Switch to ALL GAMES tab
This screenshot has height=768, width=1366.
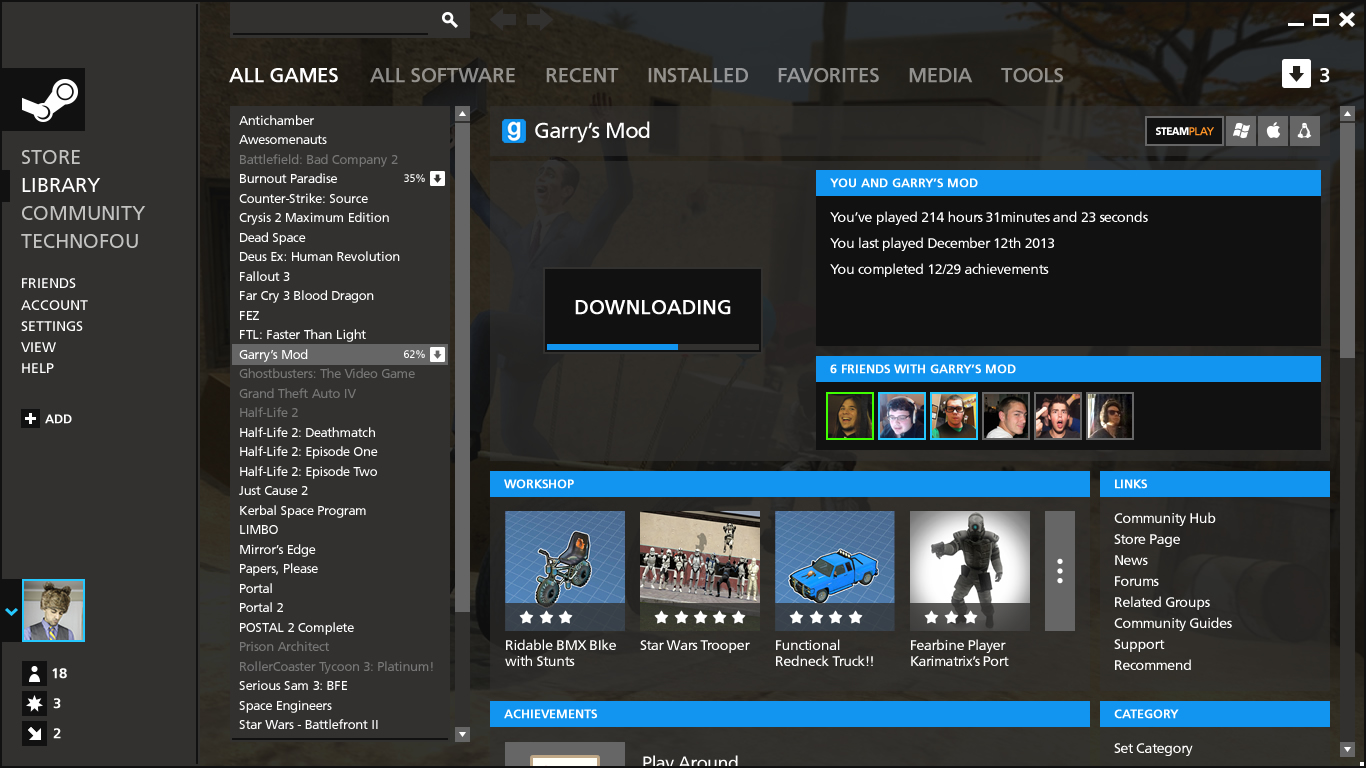click(284, 75)
